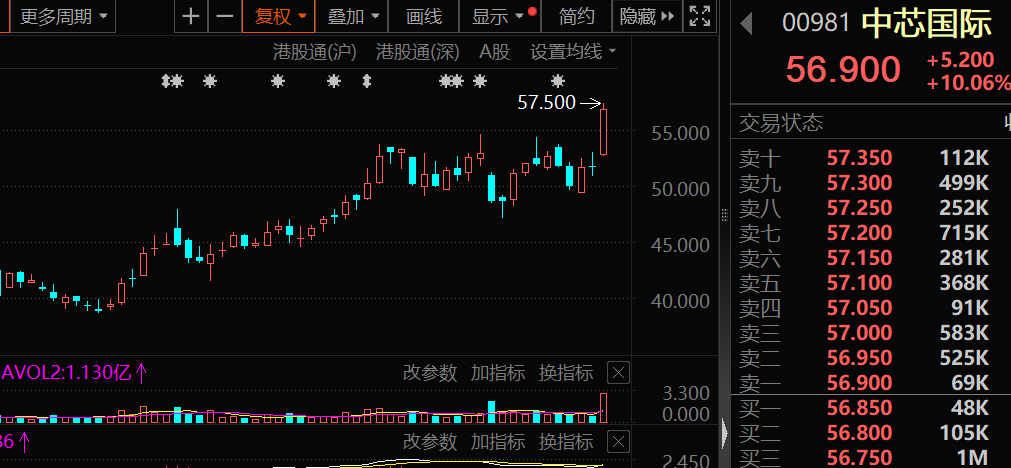
Task: Click 换指标 in the volume panel
Action: tap(566, 373)
